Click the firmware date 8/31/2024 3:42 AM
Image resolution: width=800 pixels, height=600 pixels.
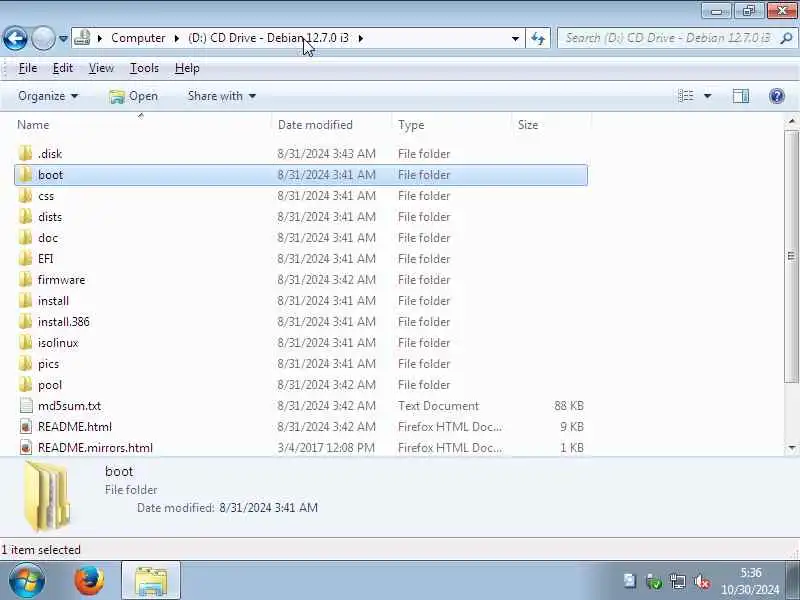point(327,280)
